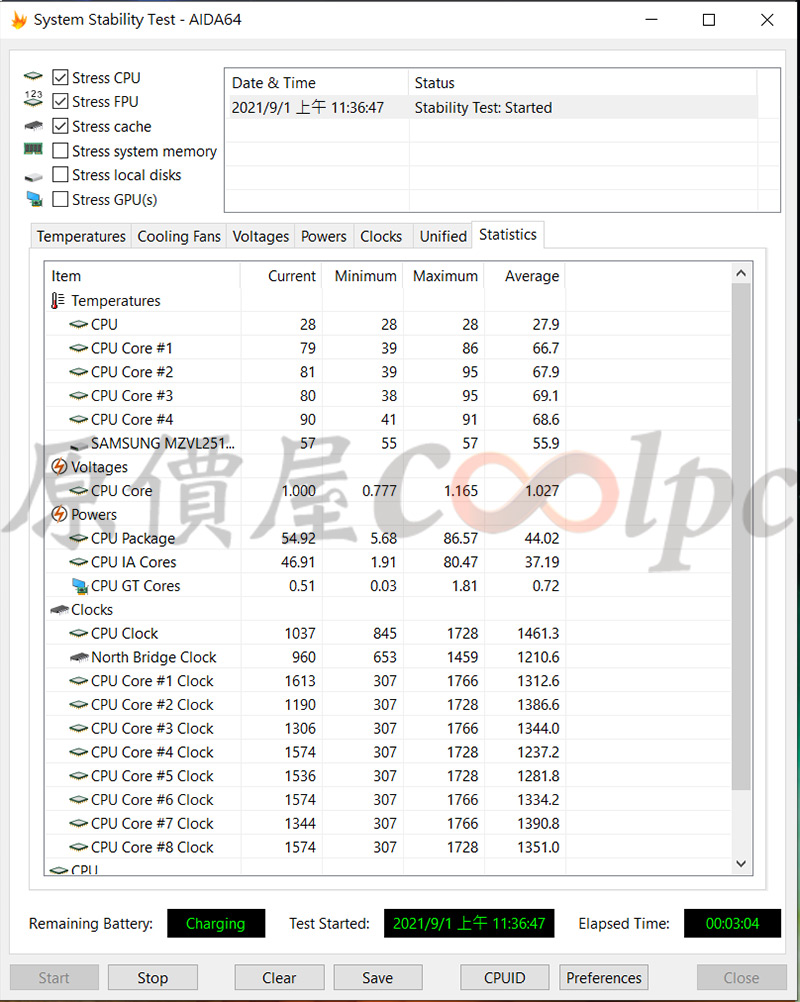Click the monitor icon beside CPU GT Cores

[x=79, y=586]
